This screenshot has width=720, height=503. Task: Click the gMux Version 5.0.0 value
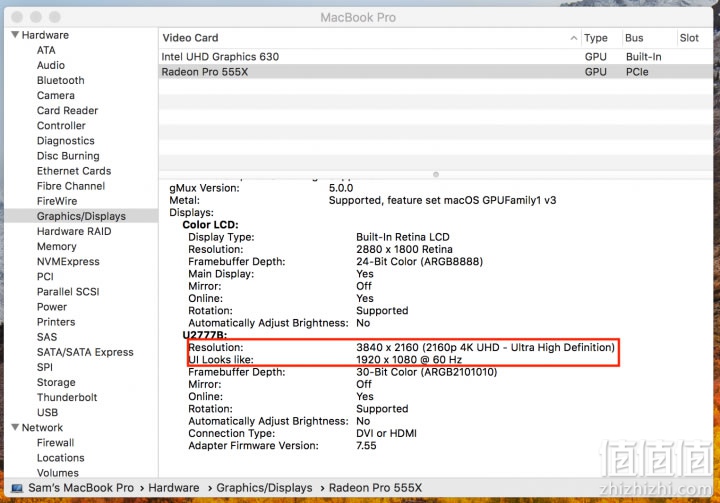(341, 188)
